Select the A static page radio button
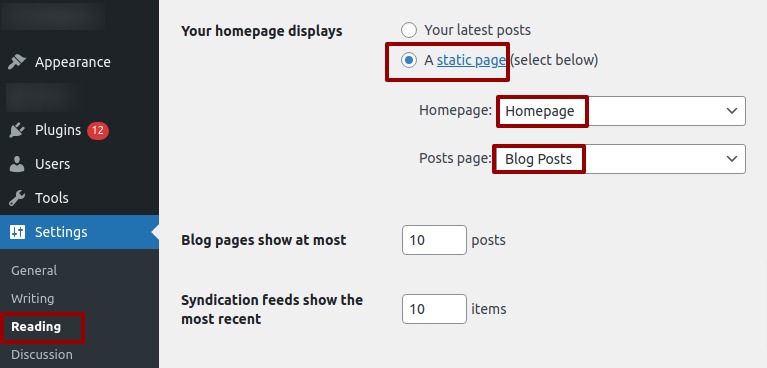 (x=409, y=60)
